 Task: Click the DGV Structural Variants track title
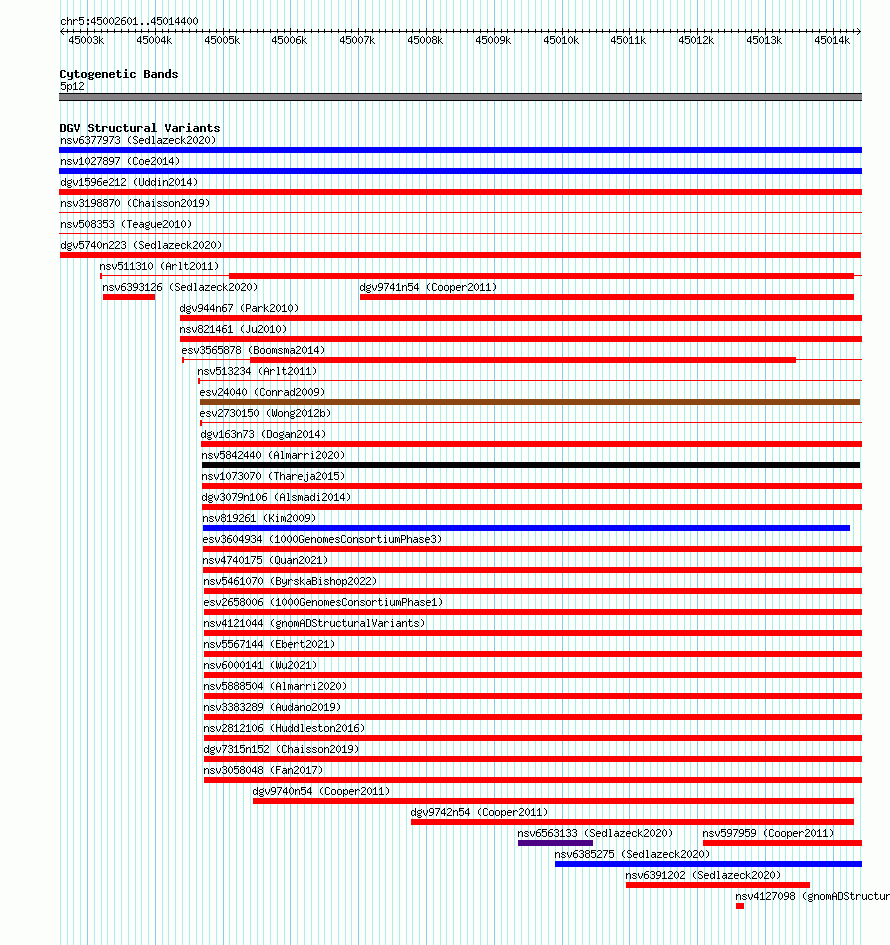140,128
